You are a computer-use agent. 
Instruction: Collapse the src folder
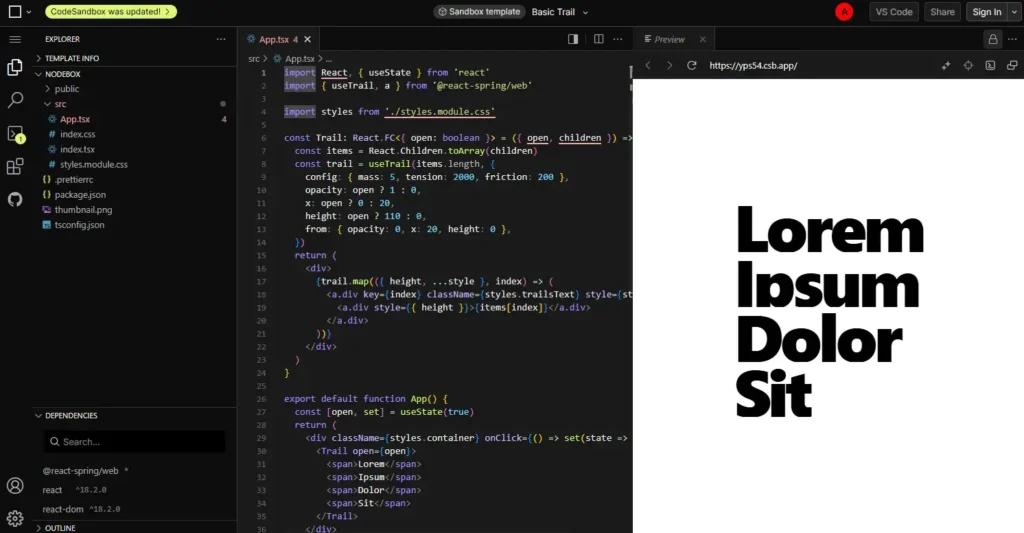60,104
